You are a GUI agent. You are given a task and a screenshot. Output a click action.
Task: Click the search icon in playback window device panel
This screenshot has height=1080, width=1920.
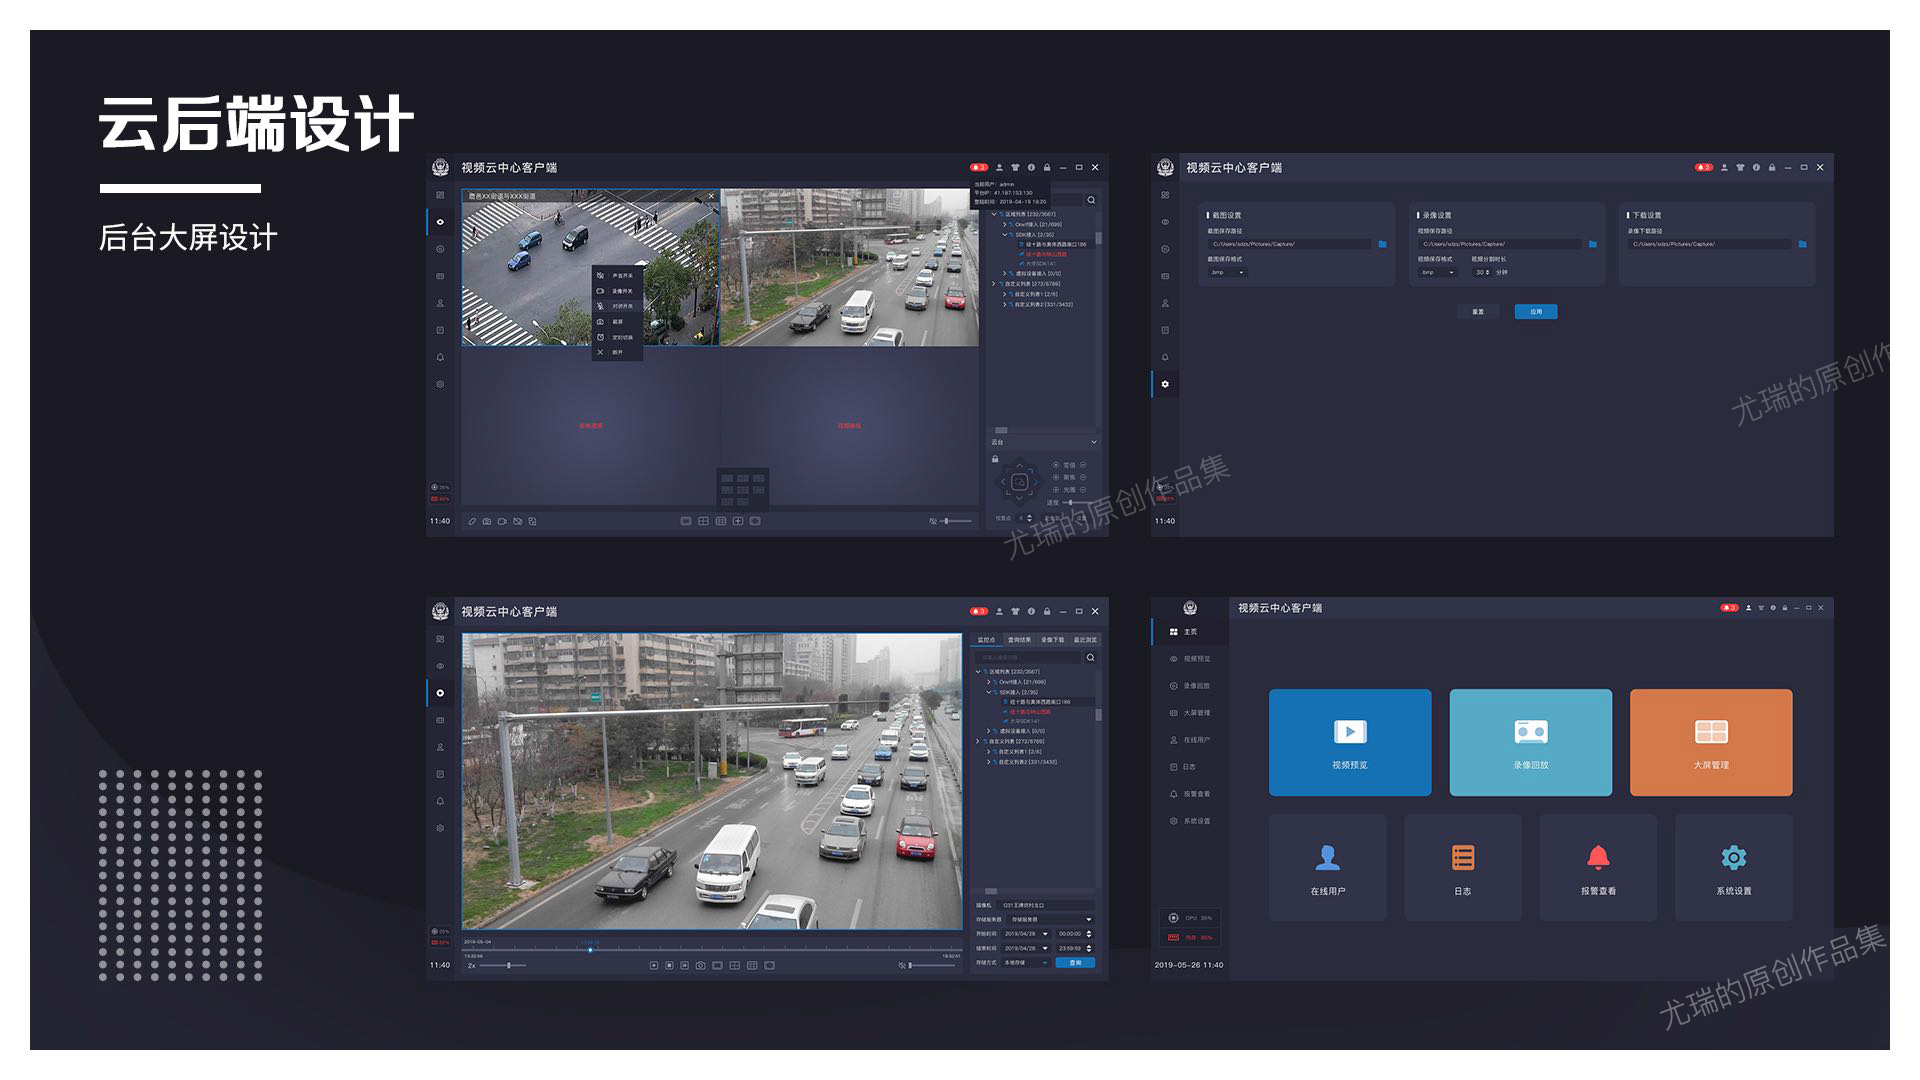coord(1090,657)
